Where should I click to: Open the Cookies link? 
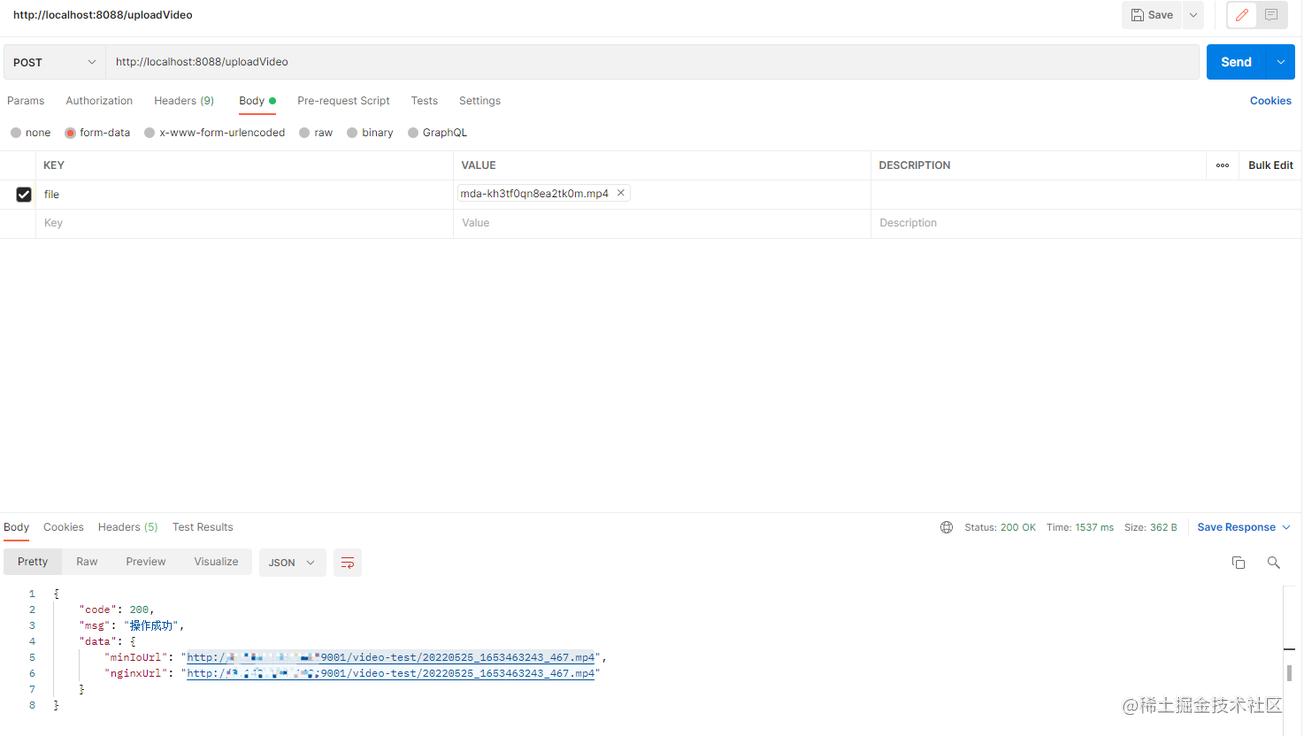click(x=1270, y=101)
